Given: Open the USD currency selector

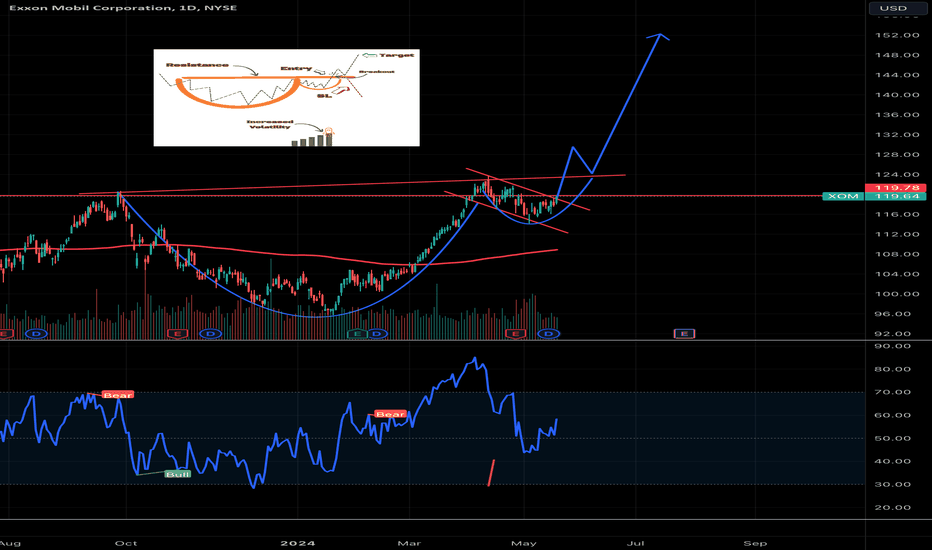Looking at the screenshot, I should (x=896, y=8).
